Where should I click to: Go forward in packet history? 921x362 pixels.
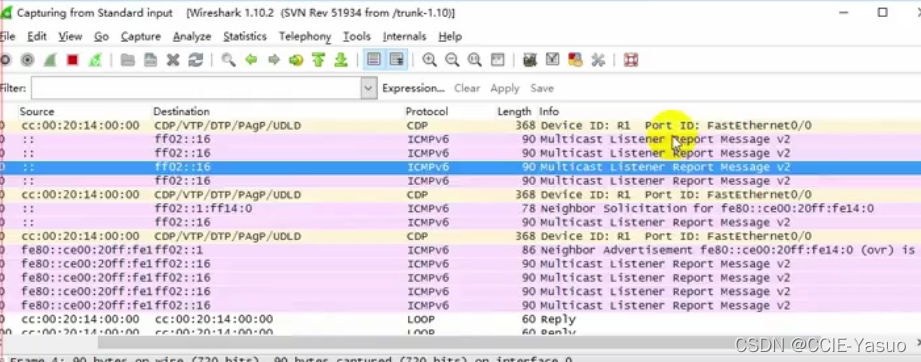pos(274,60)
